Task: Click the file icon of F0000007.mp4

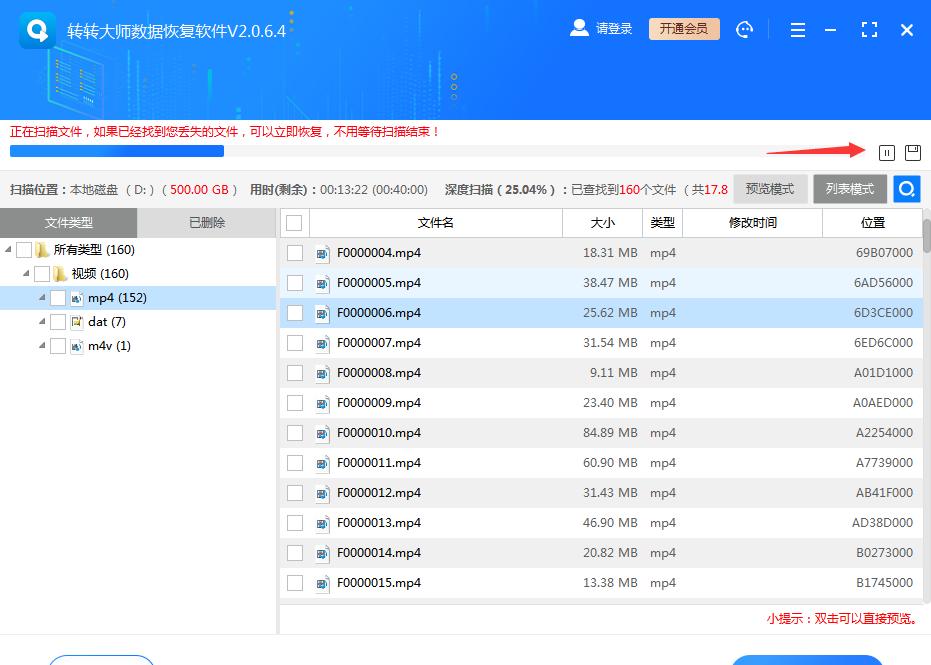Action: coord(322,343)
